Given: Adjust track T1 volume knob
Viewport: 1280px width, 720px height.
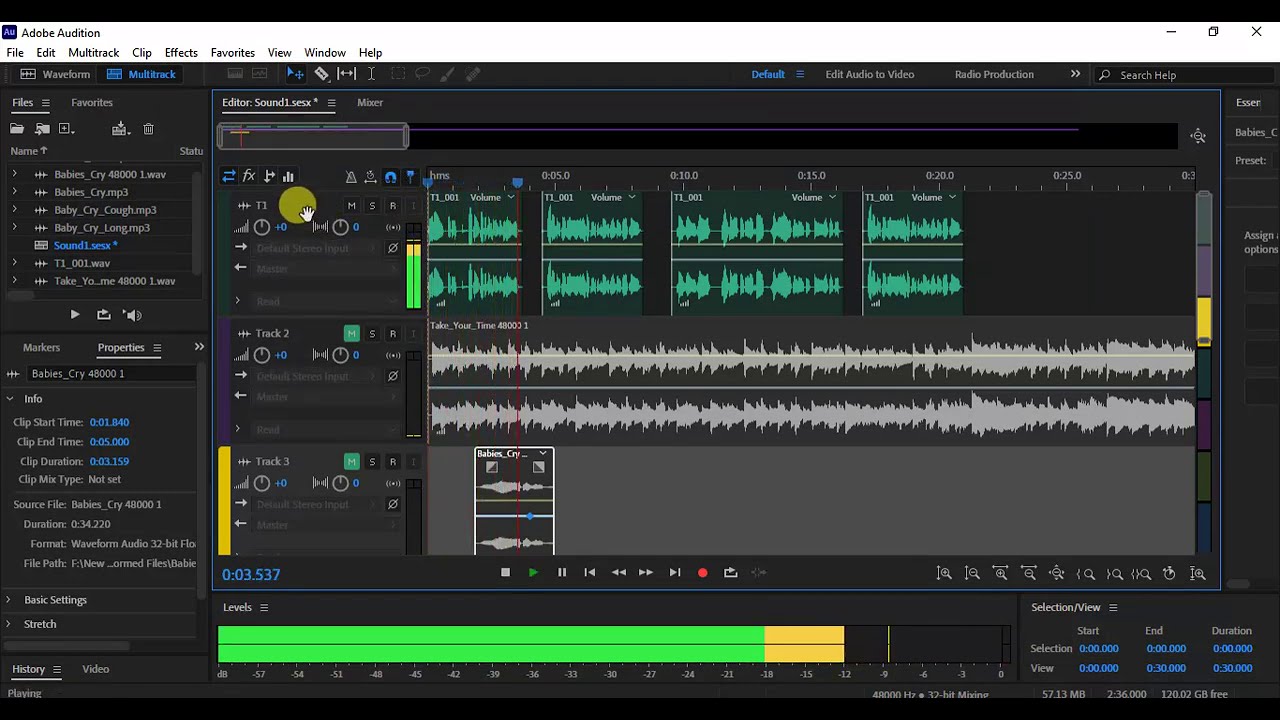Looking at the screenshot, I should pos(261,227).
